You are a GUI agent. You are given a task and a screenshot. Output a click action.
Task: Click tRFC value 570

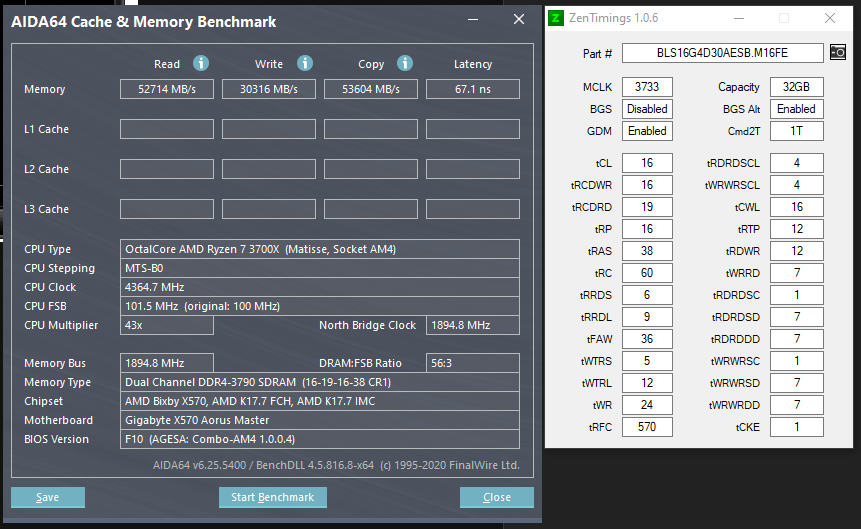647,427
